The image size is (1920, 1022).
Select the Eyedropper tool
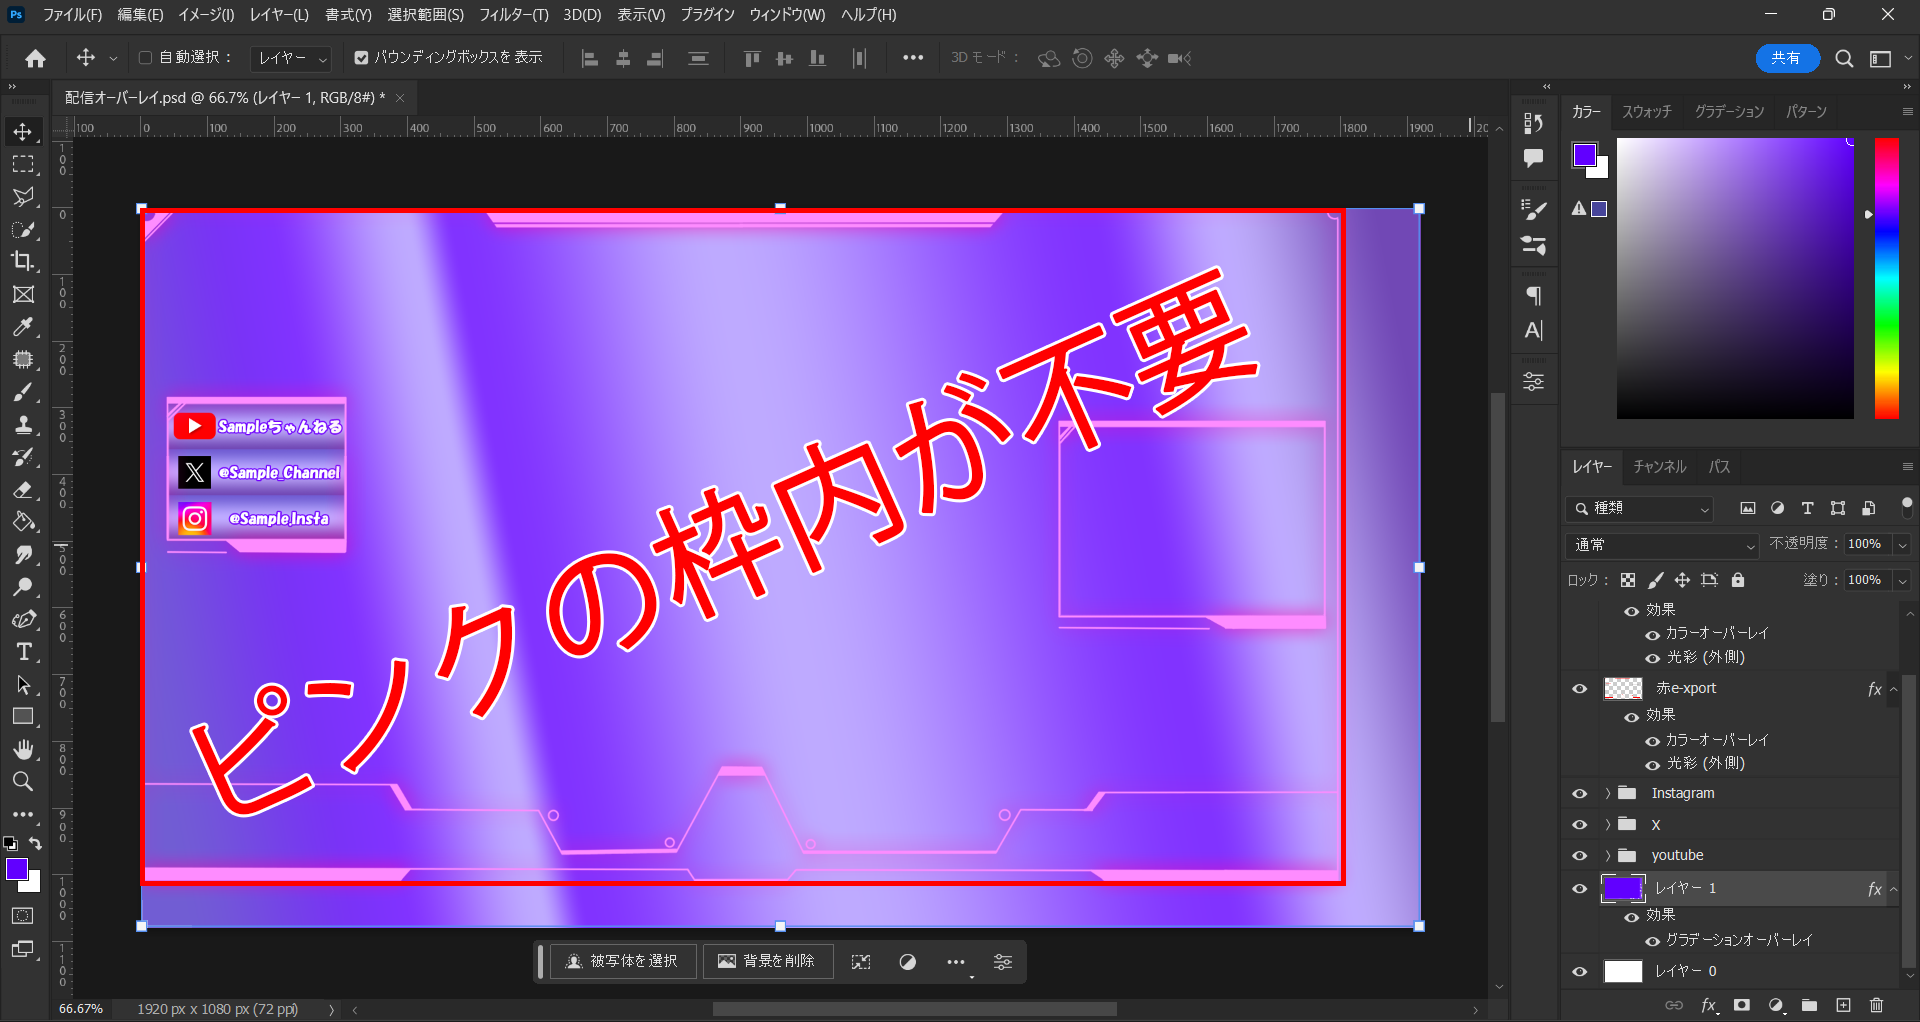click(x=23, y=327)
